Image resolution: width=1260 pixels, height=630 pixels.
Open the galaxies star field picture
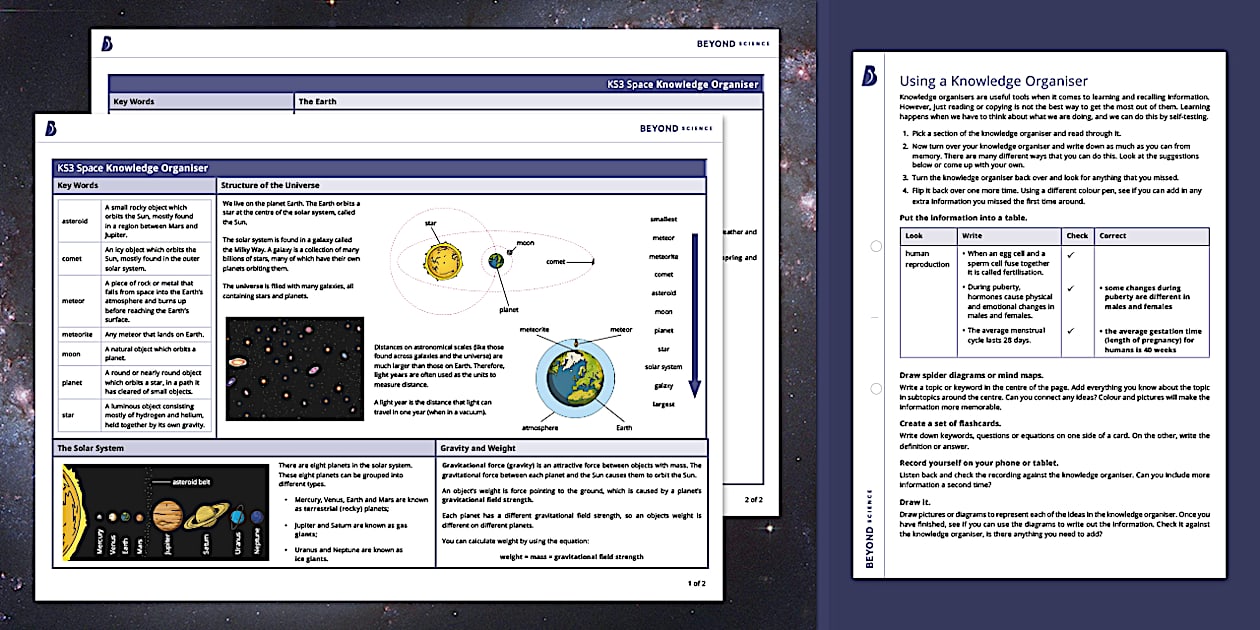294,369
